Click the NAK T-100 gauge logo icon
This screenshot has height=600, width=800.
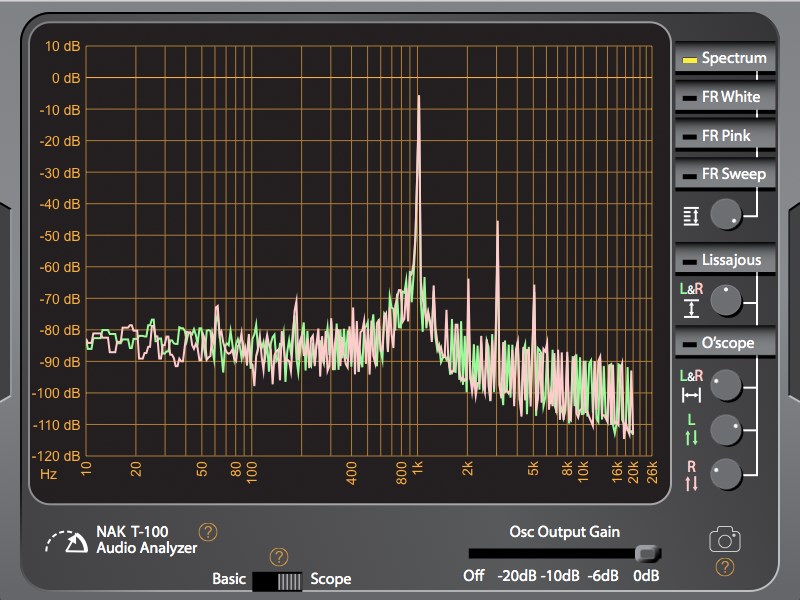click(66, 541)
